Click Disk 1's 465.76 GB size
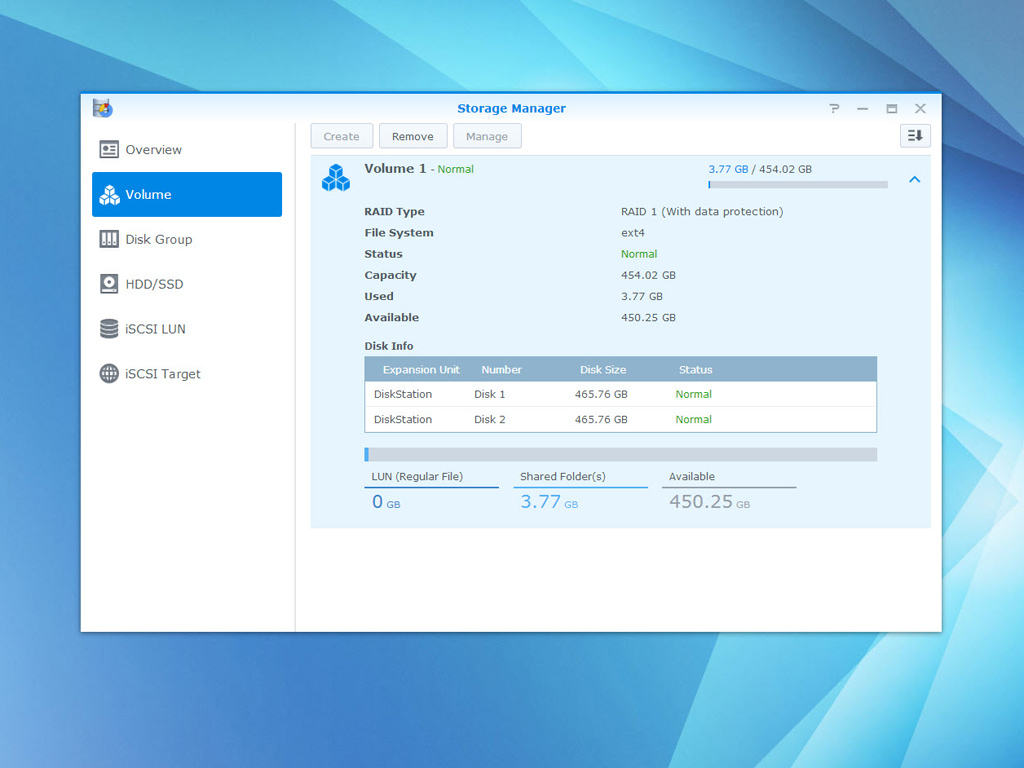 pyautogui.click(x=601, y=394)
